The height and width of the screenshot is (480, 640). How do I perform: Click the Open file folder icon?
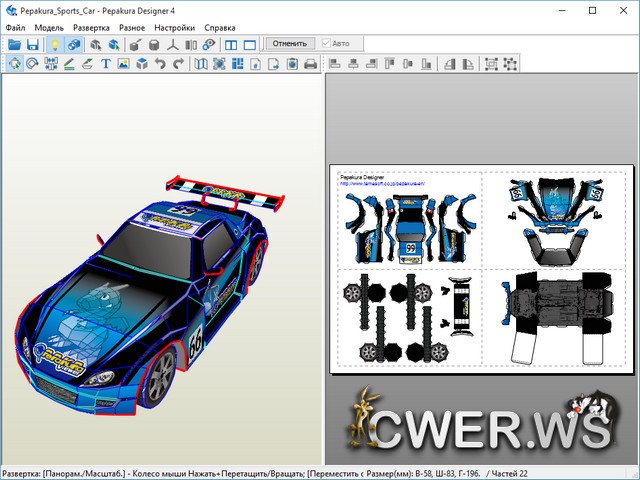click(x=14, y=45)
